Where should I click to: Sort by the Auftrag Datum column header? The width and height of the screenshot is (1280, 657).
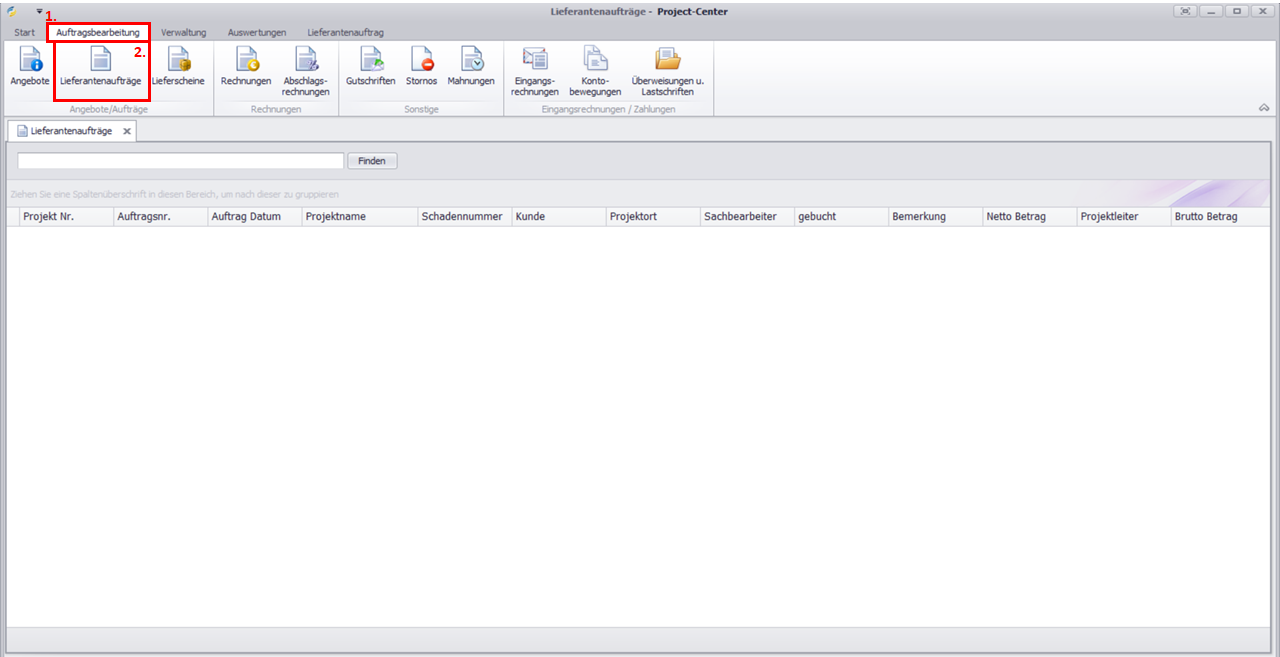[246, 216]
